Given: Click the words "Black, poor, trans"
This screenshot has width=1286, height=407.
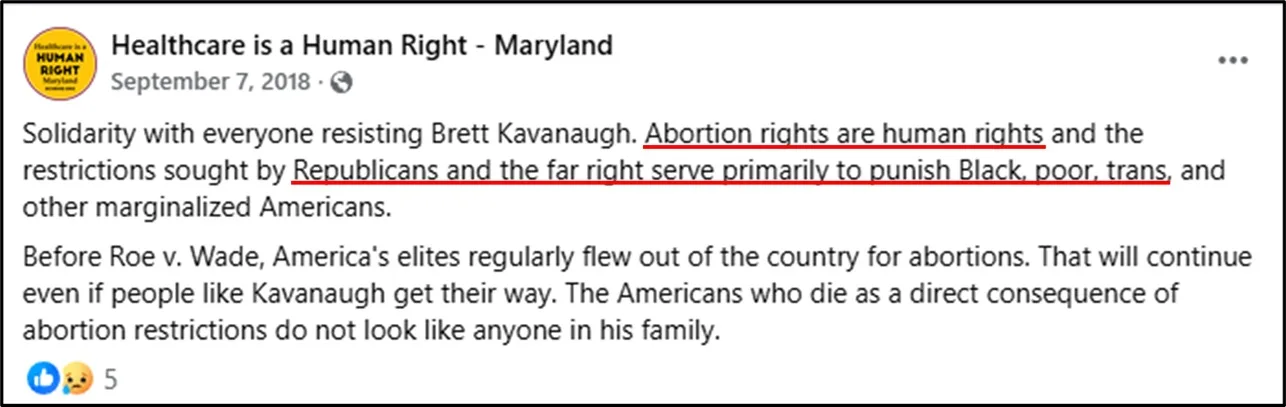Looking at the screenshot, I should (1074, 170).
